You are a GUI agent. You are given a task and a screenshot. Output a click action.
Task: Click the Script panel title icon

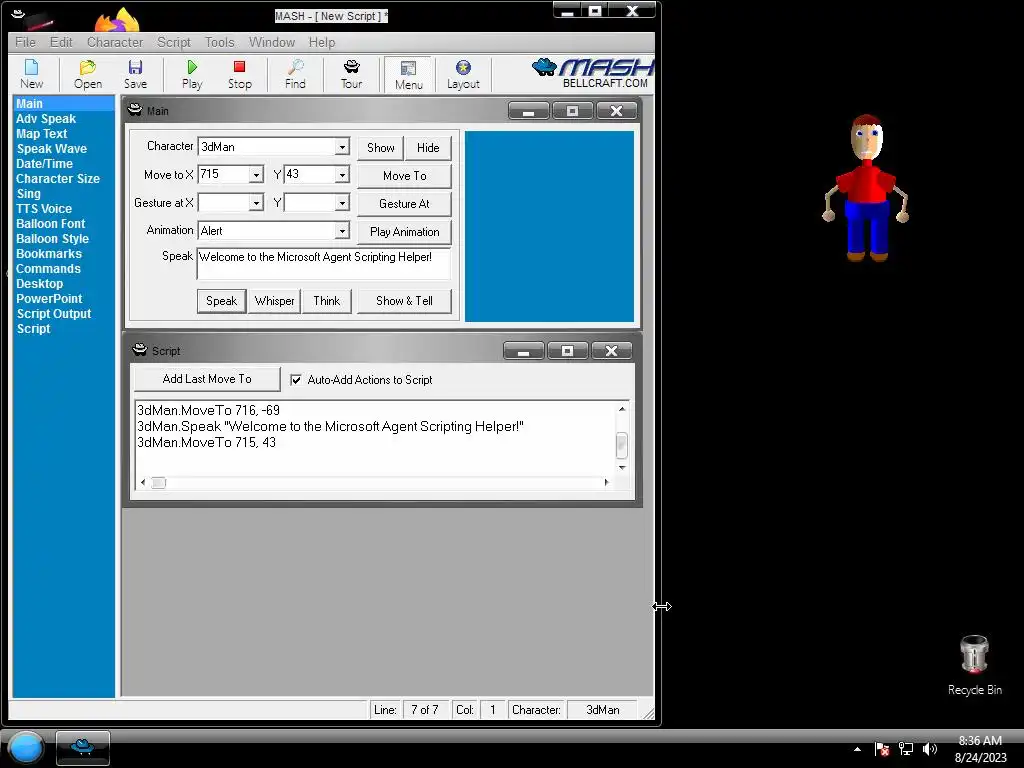click(140, 350)
